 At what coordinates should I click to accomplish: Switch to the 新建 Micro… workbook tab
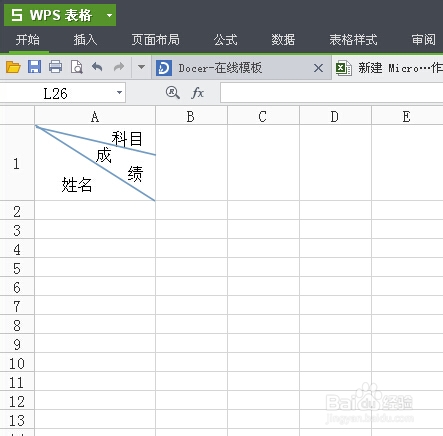coord(389,68)
